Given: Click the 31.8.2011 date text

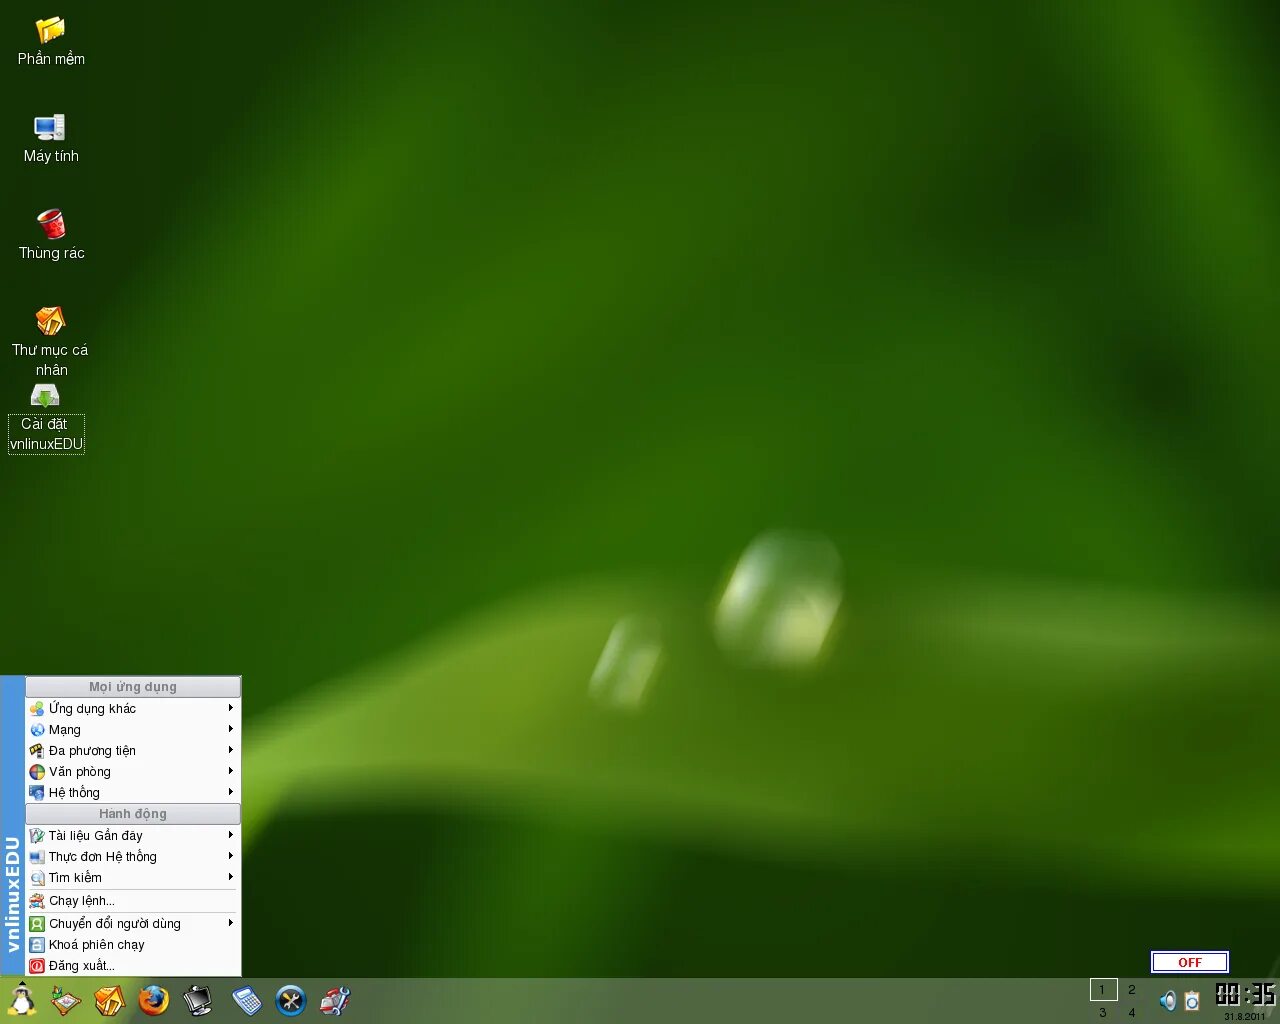Looking at the screenshot, I should coord(1245,1016).
